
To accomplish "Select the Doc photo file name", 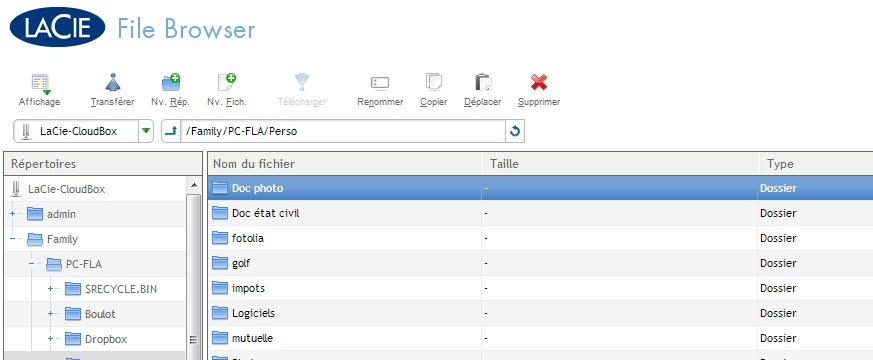I will tap(257, 189).
